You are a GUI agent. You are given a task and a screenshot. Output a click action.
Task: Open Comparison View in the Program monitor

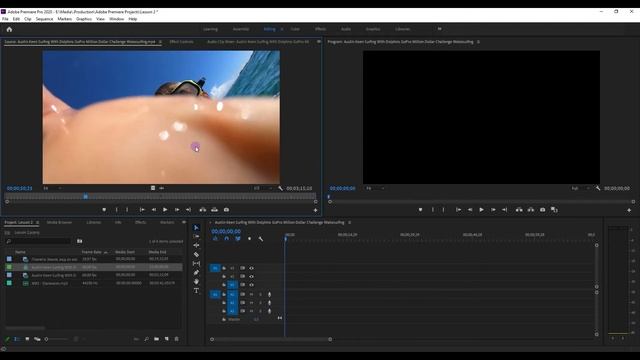tap(554, 210)
